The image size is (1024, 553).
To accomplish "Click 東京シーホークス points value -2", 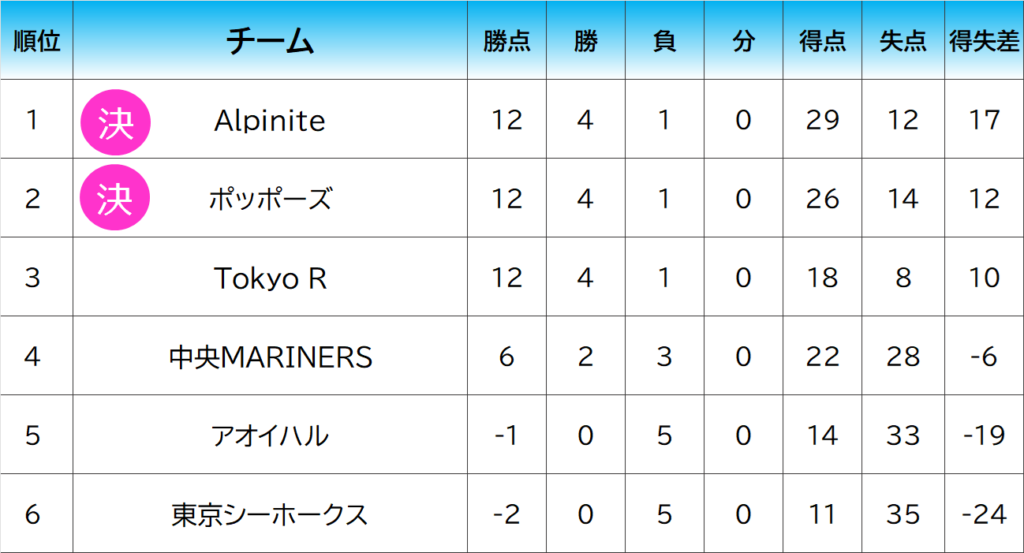I will pos(507,515).
